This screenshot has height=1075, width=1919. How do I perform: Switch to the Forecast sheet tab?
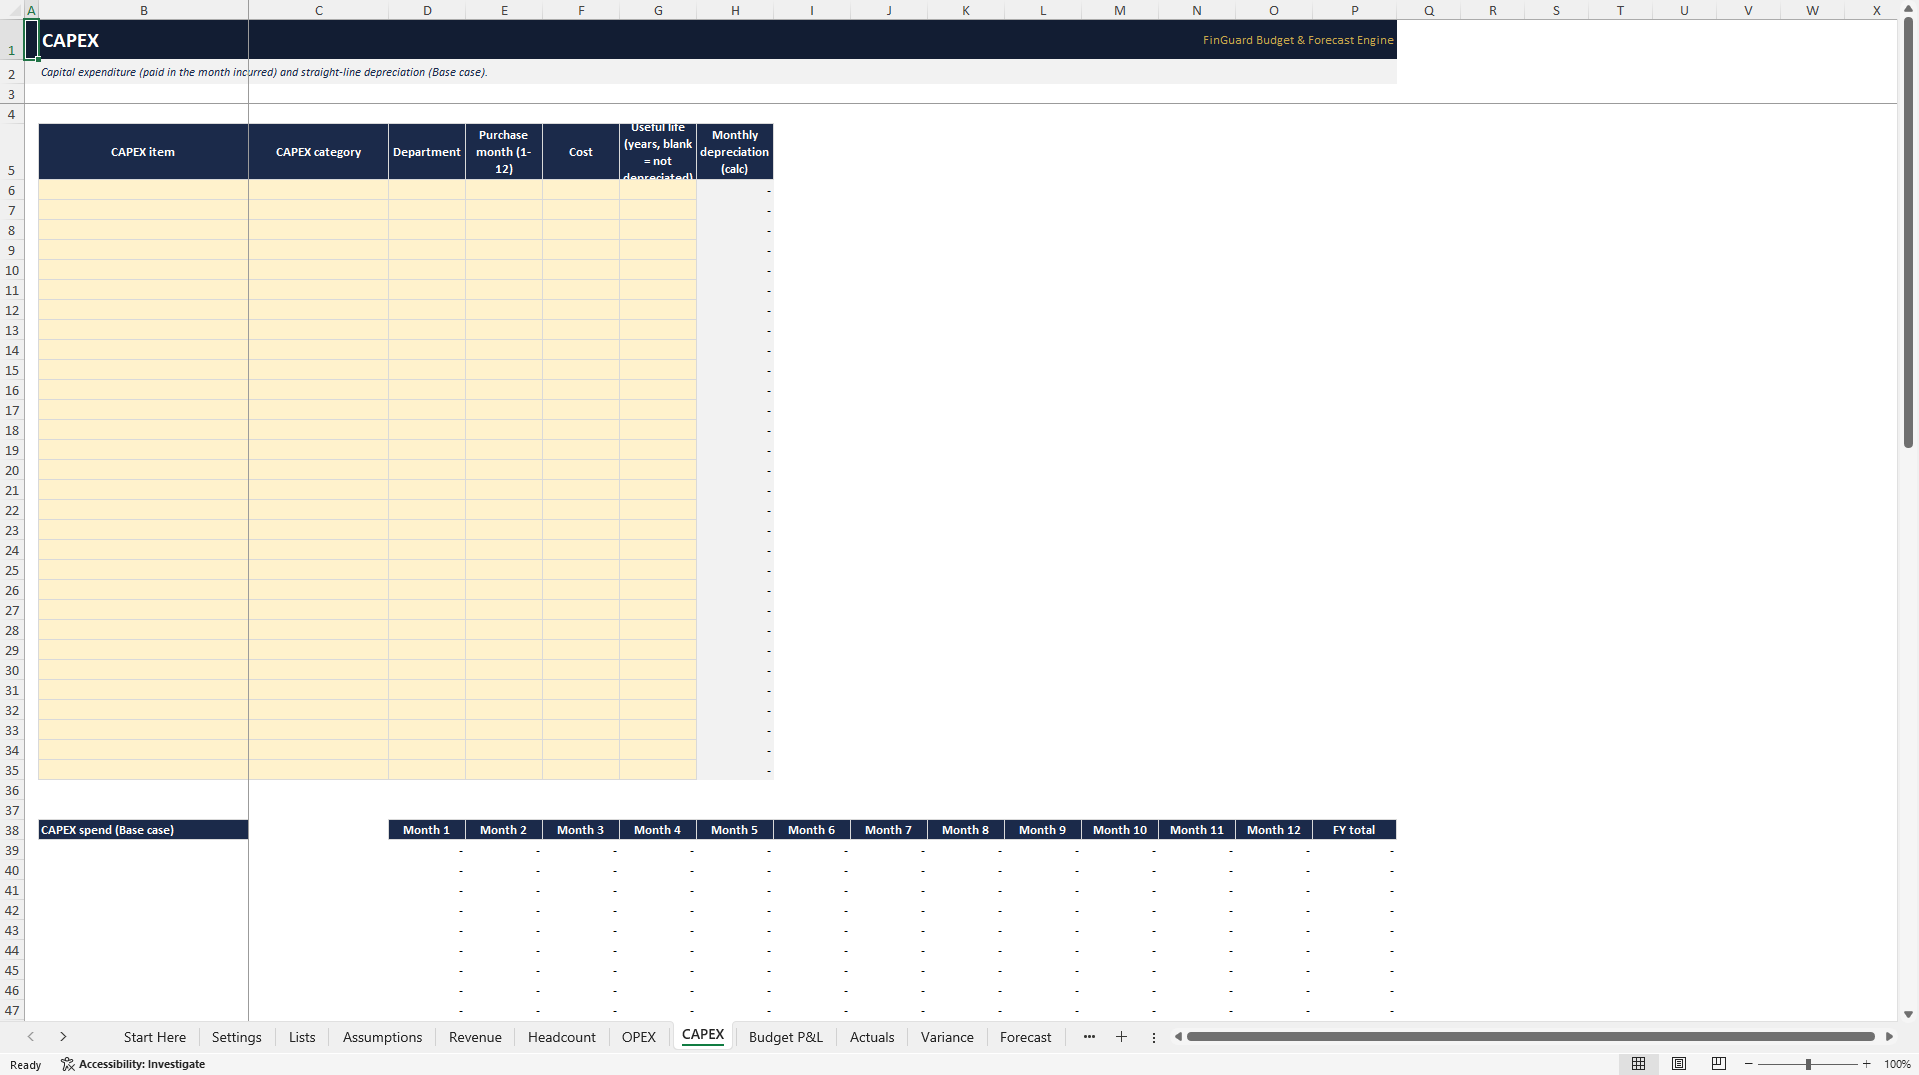[x=1026, y=1037]
